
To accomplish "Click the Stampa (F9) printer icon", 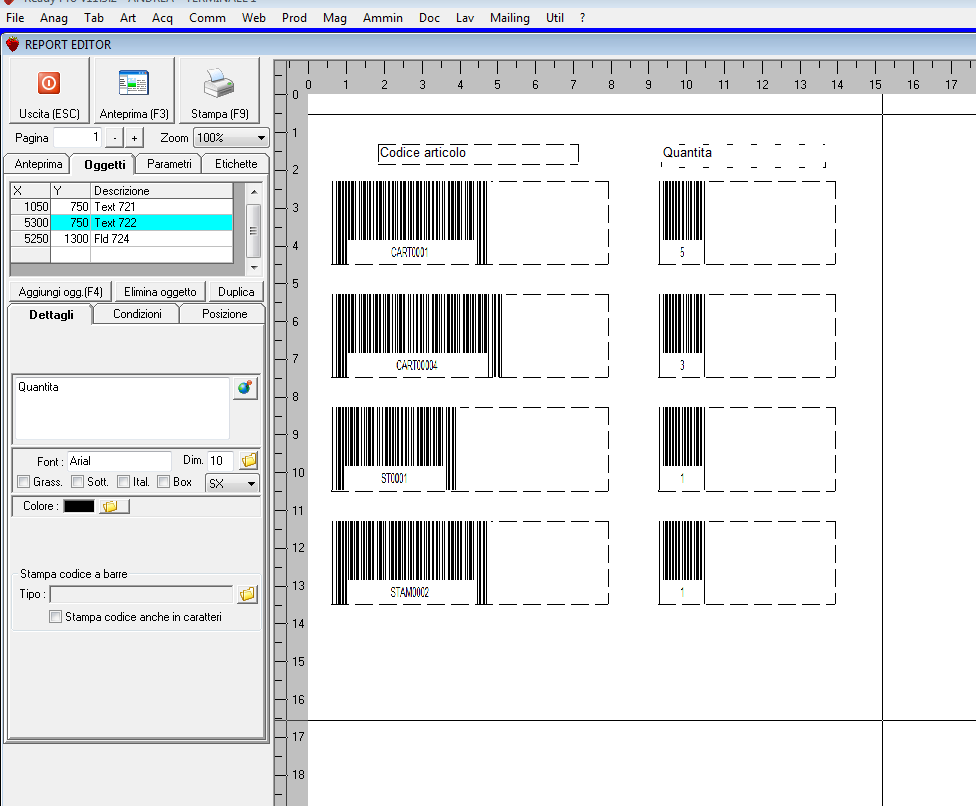I will [x=218, y=84].
